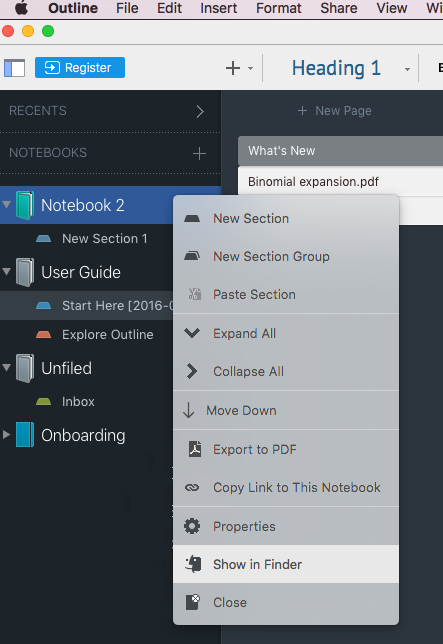
Task: Expand the Onboarding disclosure triangle
Action: coord(6,435)
